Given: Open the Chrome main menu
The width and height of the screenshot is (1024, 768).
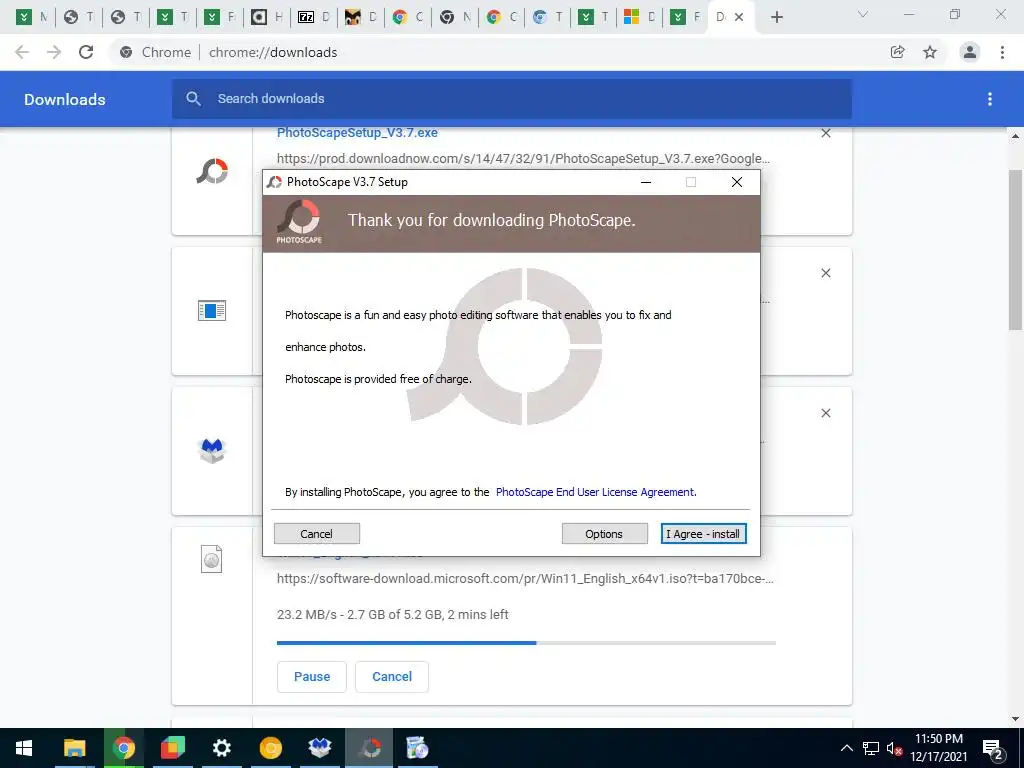Looking at the screenshot, I should click(1002, 52).
